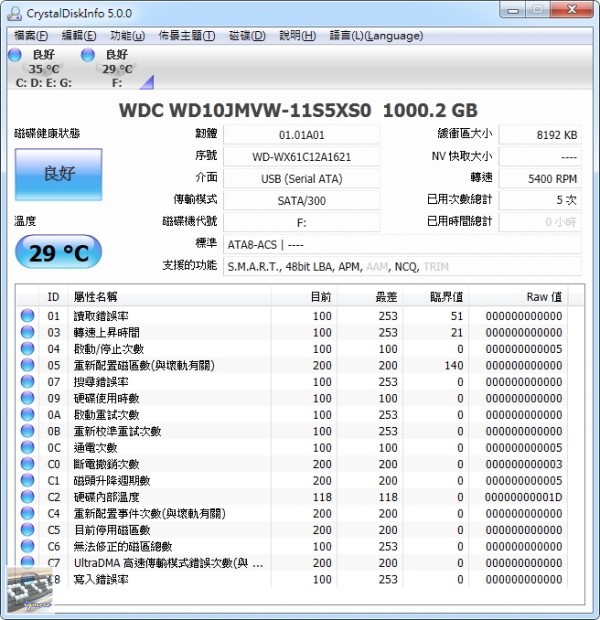Image resolution: width=600 pixels, height=620 pixels.
Task: Click the 磁碟健康狀態 label
Action: coord(47,133)
